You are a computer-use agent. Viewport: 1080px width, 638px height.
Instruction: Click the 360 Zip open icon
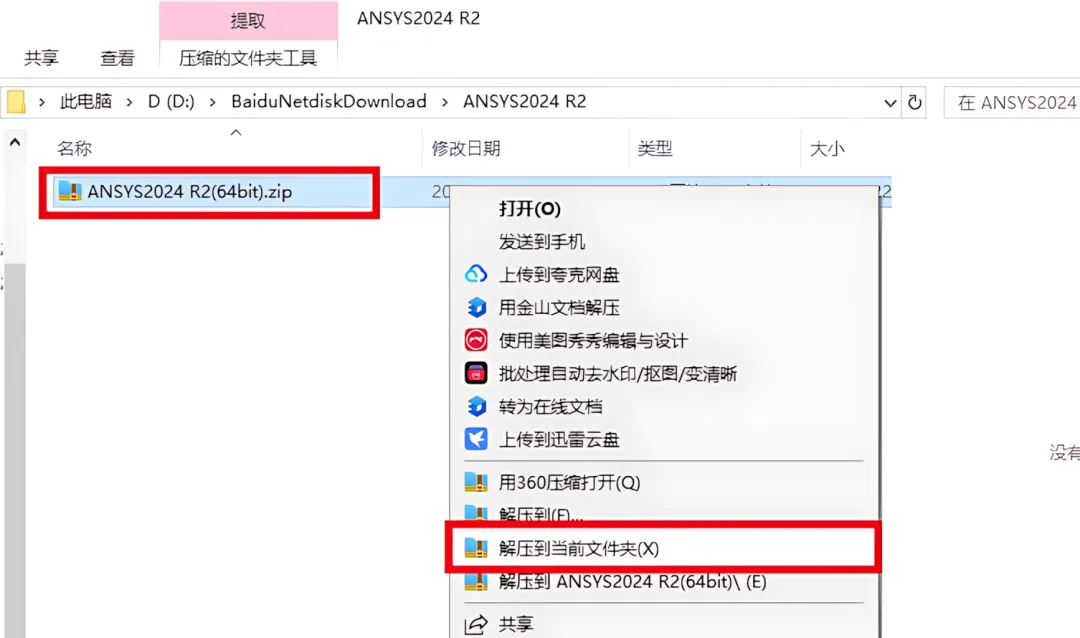click(x=476, y=482)
